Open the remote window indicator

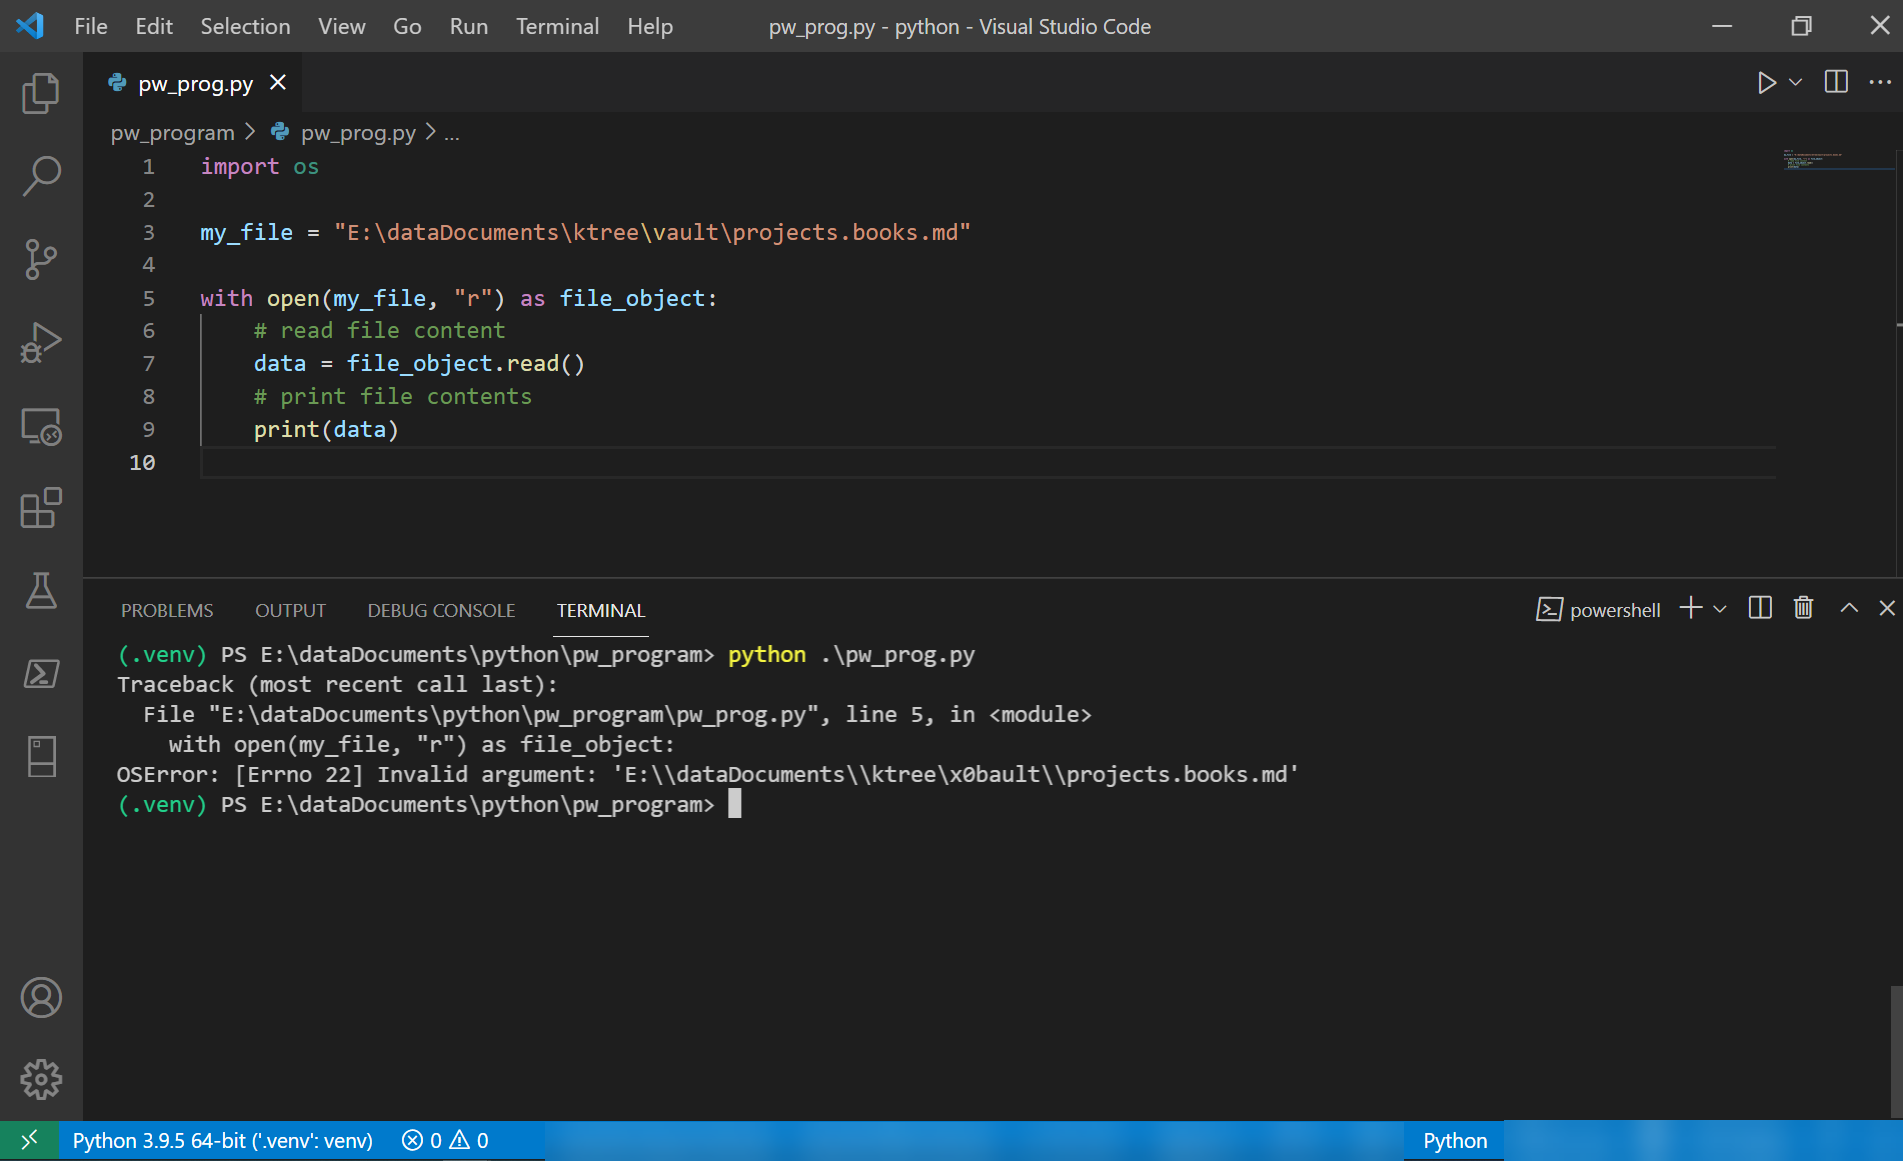click(29, 1140)
